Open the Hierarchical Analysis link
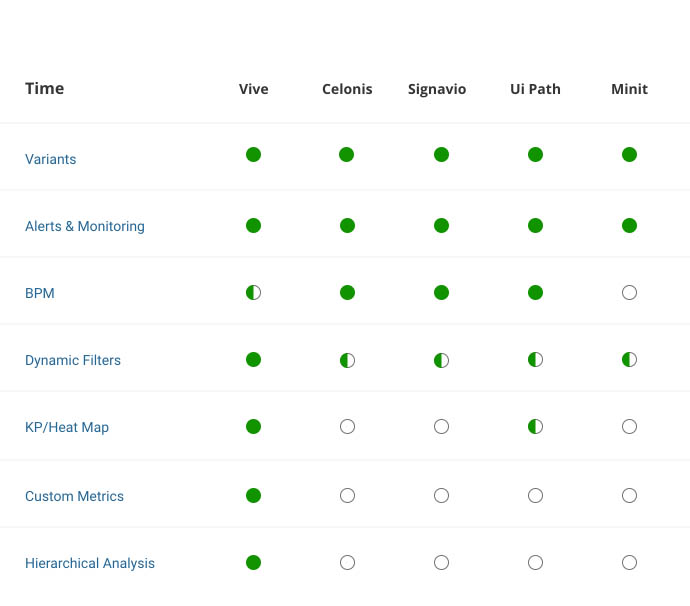Image resolution: width=690 pixels, height=606 pixels. 90,563
